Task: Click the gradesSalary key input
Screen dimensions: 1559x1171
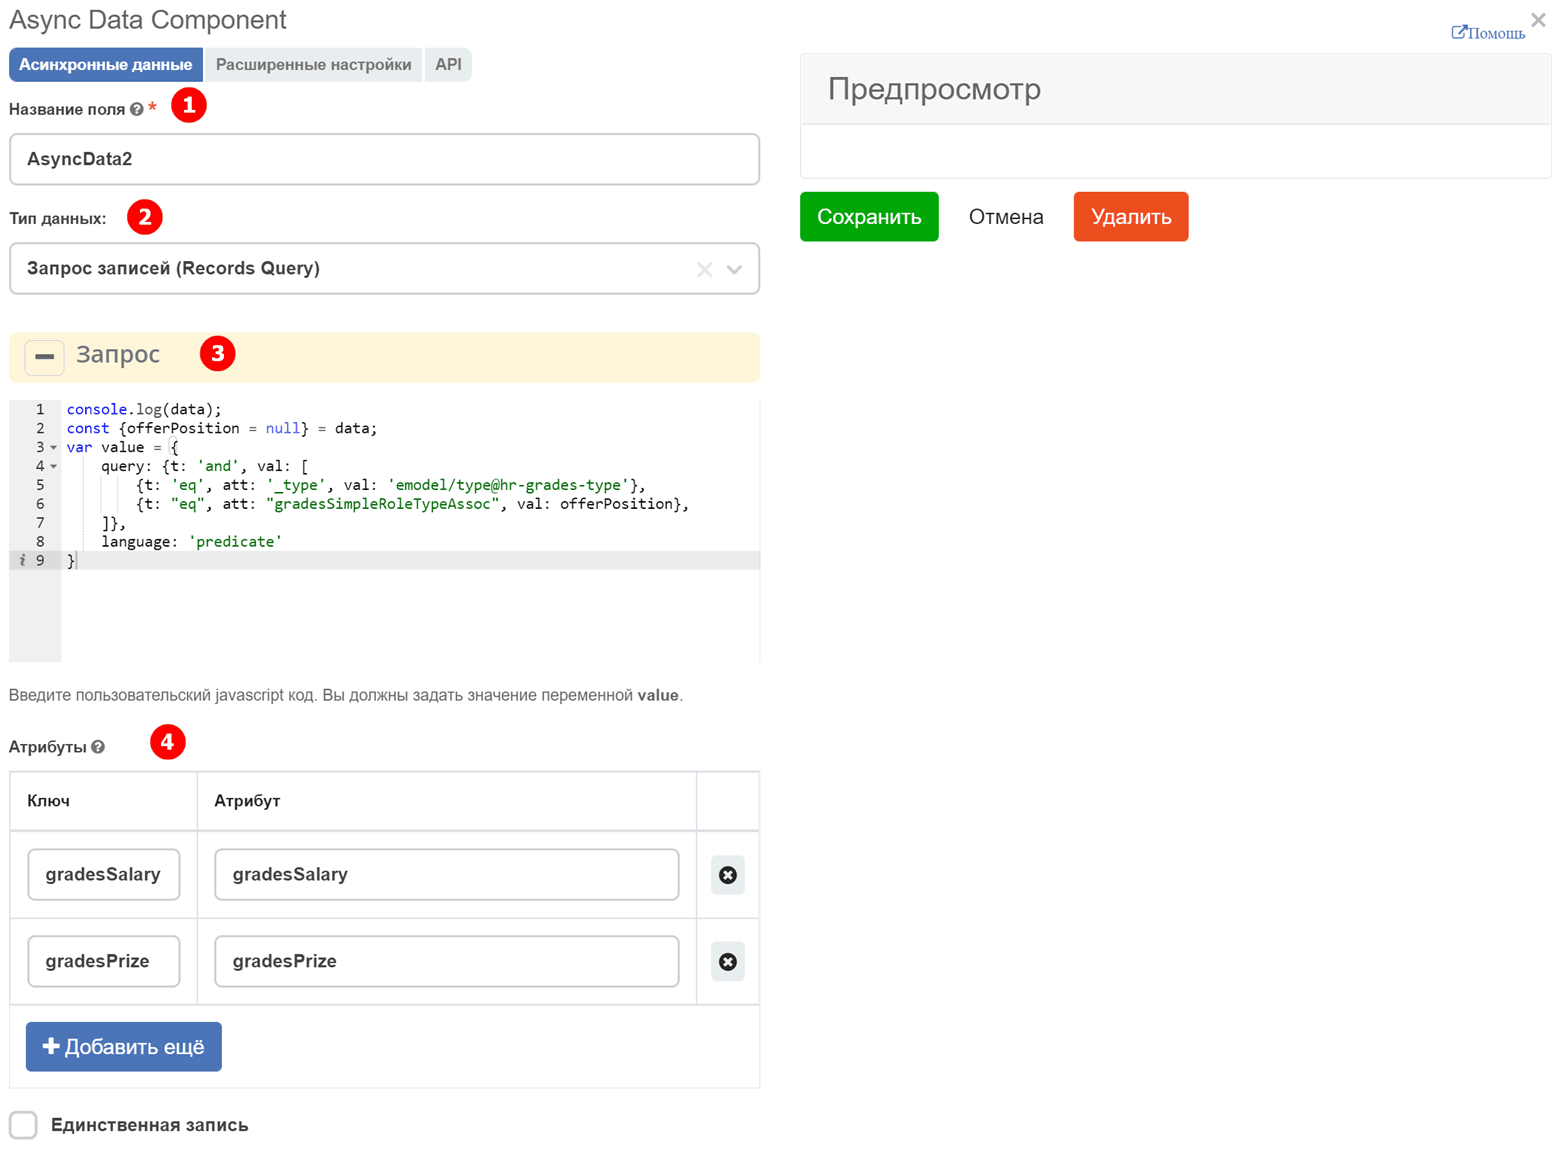Action: 104,875
